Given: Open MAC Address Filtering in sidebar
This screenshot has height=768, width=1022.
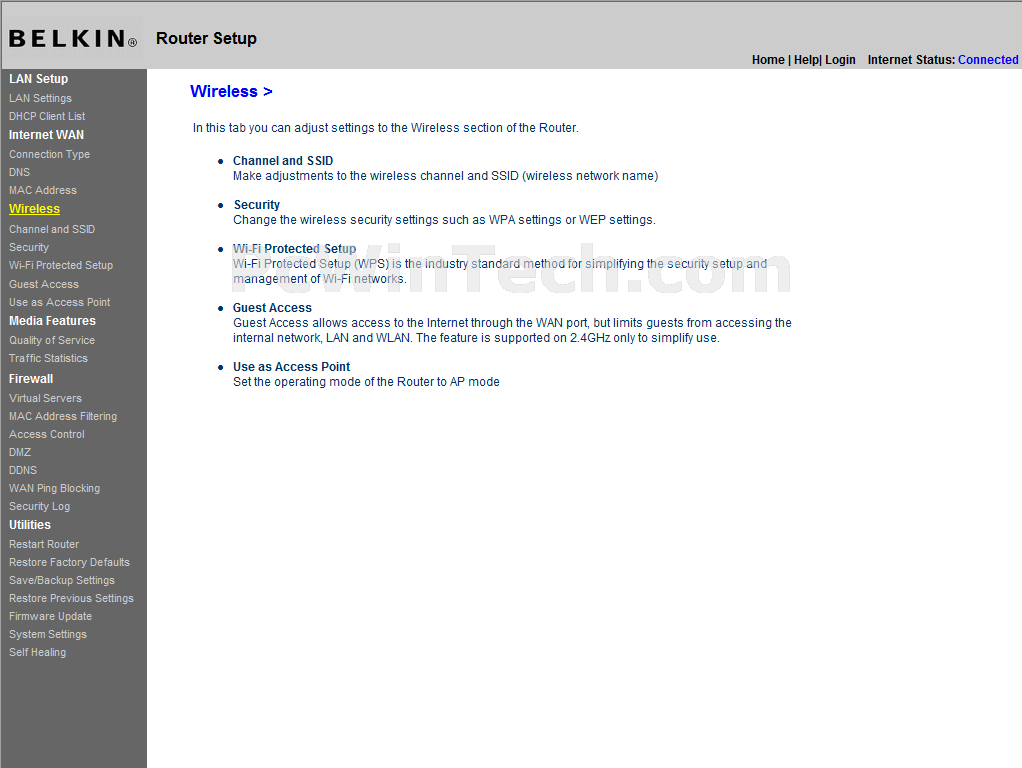Looking at the screenshot, I should coord(63,417).
